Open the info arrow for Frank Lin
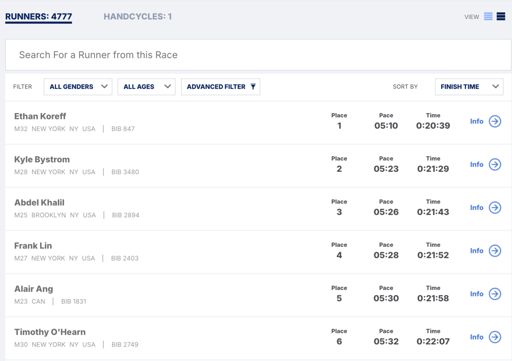512x361 pixels. [x=495, y=251]
